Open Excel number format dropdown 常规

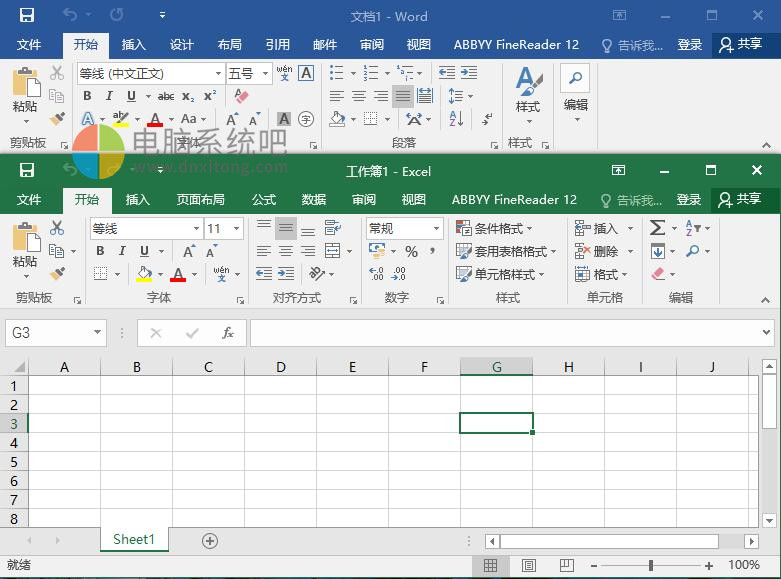[436, 228]
